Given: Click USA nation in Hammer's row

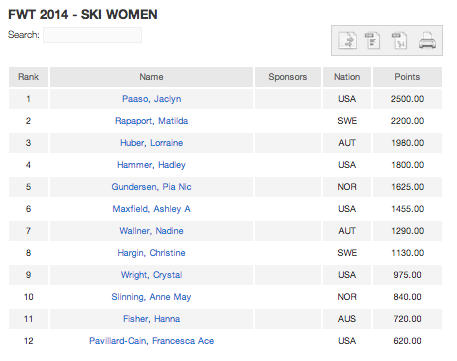Looking at the screenshot, I should click(x=347, y=165).
